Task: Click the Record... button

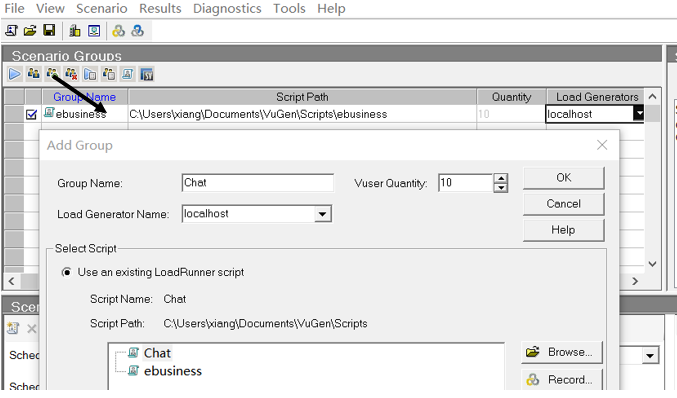Action: point(562,380)
